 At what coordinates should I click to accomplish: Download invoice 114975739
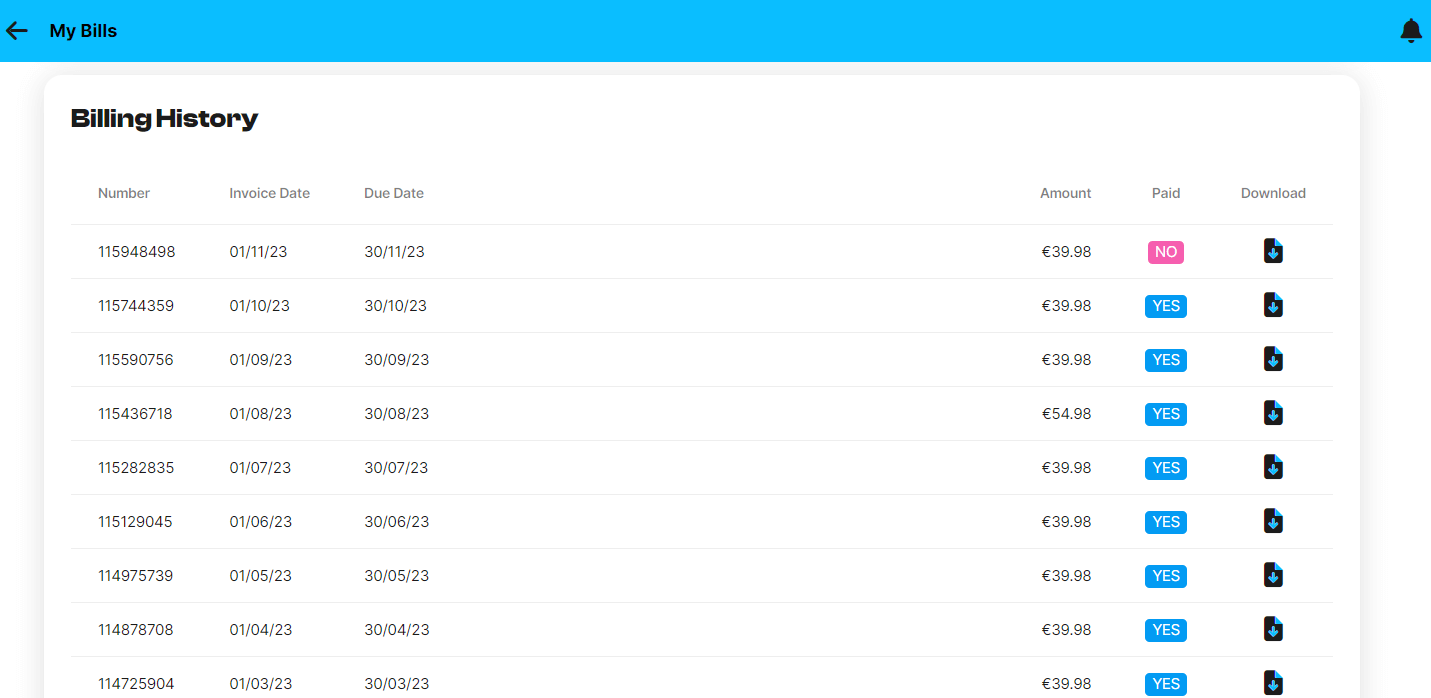tap(1273, 575)
